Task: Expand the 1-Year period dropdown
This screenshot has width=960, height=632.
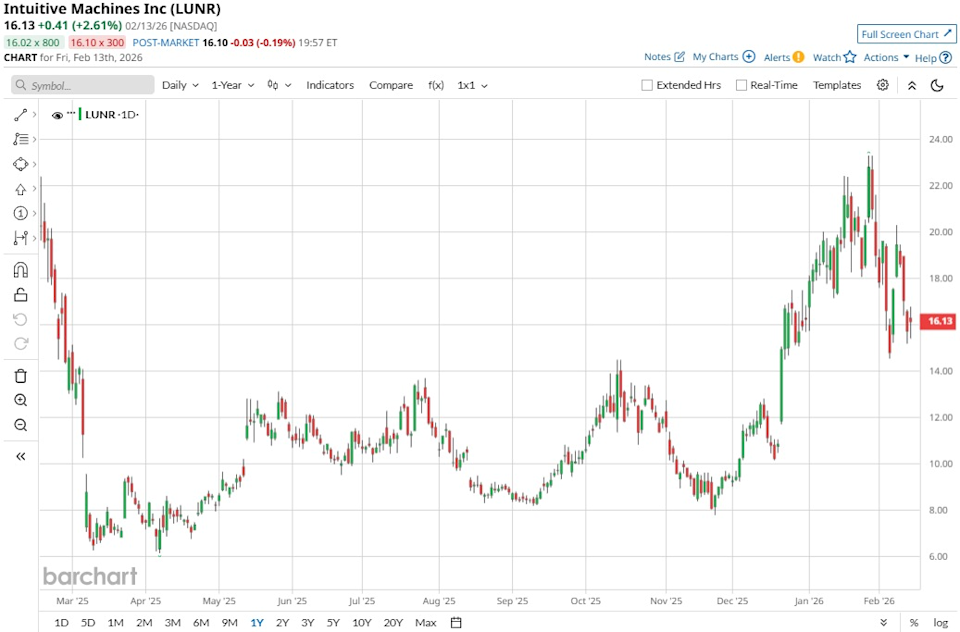Action: (x=232, y=85)
